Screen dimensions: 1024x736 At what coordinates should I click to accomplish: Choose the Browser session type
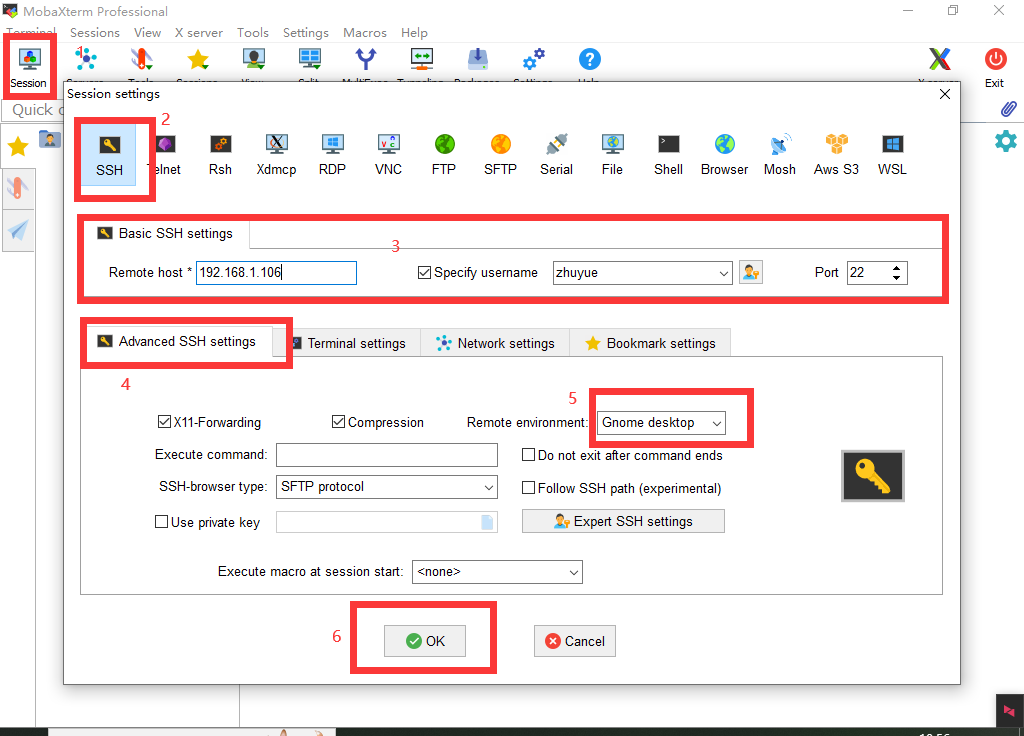coord(724,155)
